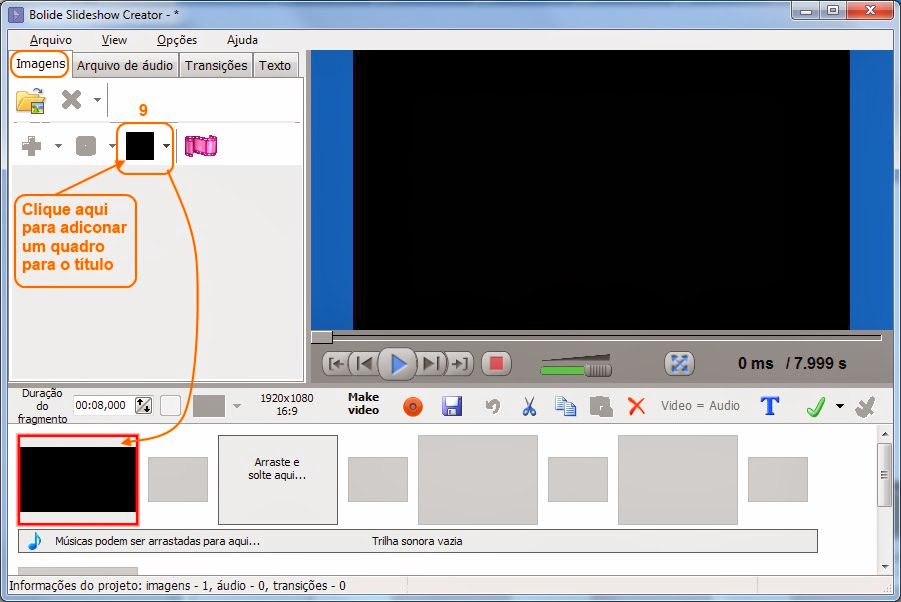Jump to the end of the slideshow
Screen dimensions: 901x602
coord(460,364)
